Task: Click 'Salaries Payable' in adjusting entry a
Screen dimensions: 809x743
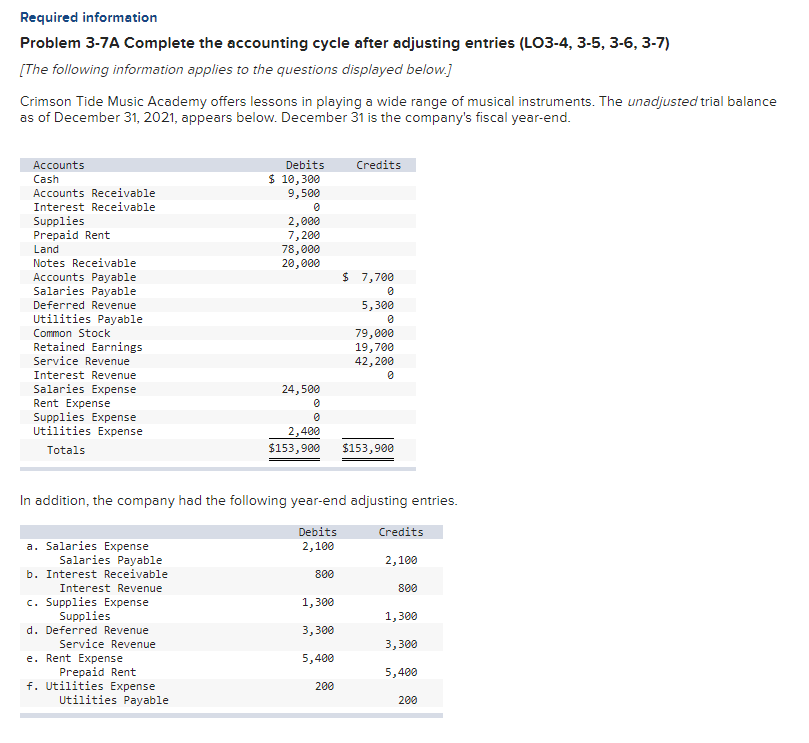Action: (110, 560)
